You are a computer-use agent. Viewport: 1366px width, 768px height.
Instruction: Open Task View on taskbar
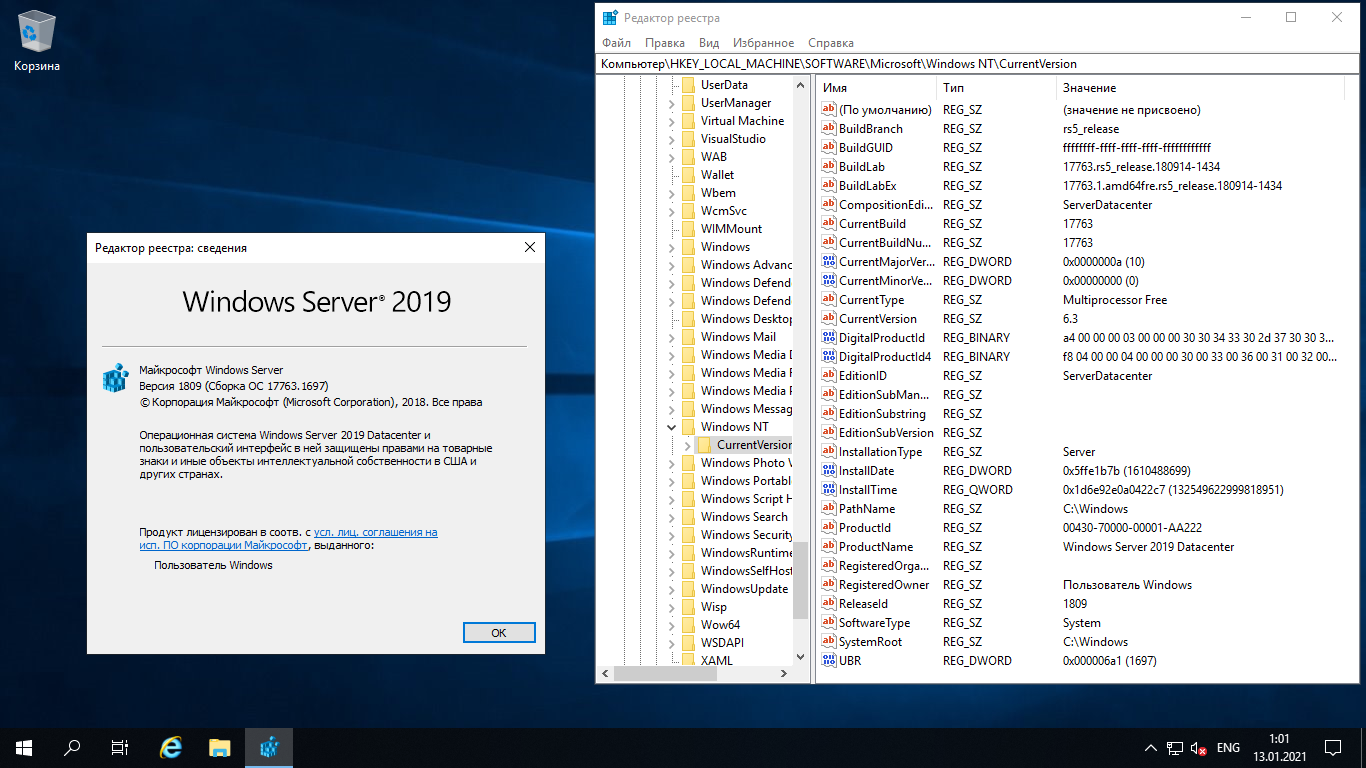pyautogui.click(x=120, y=747)
